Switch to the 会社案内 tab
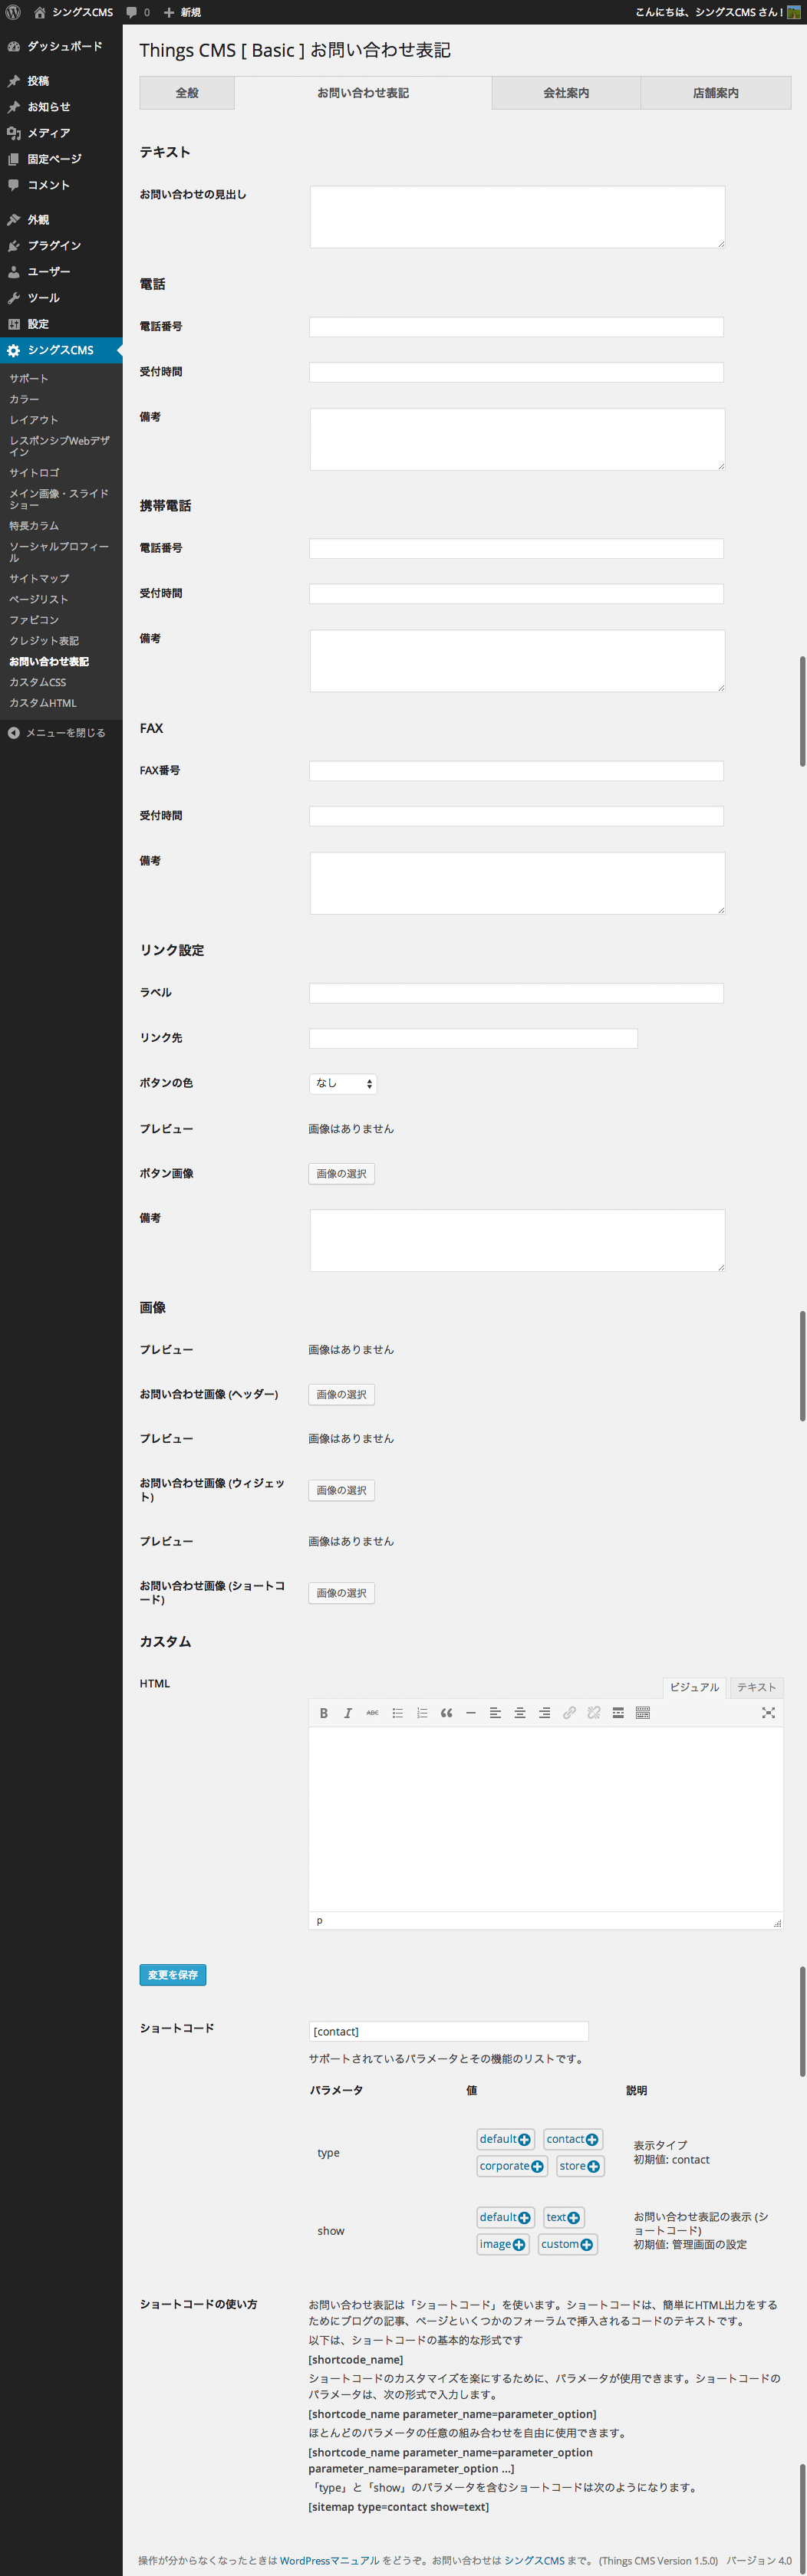The width and height of the screenshot is (807, 2576). click(x=566, y=93)
